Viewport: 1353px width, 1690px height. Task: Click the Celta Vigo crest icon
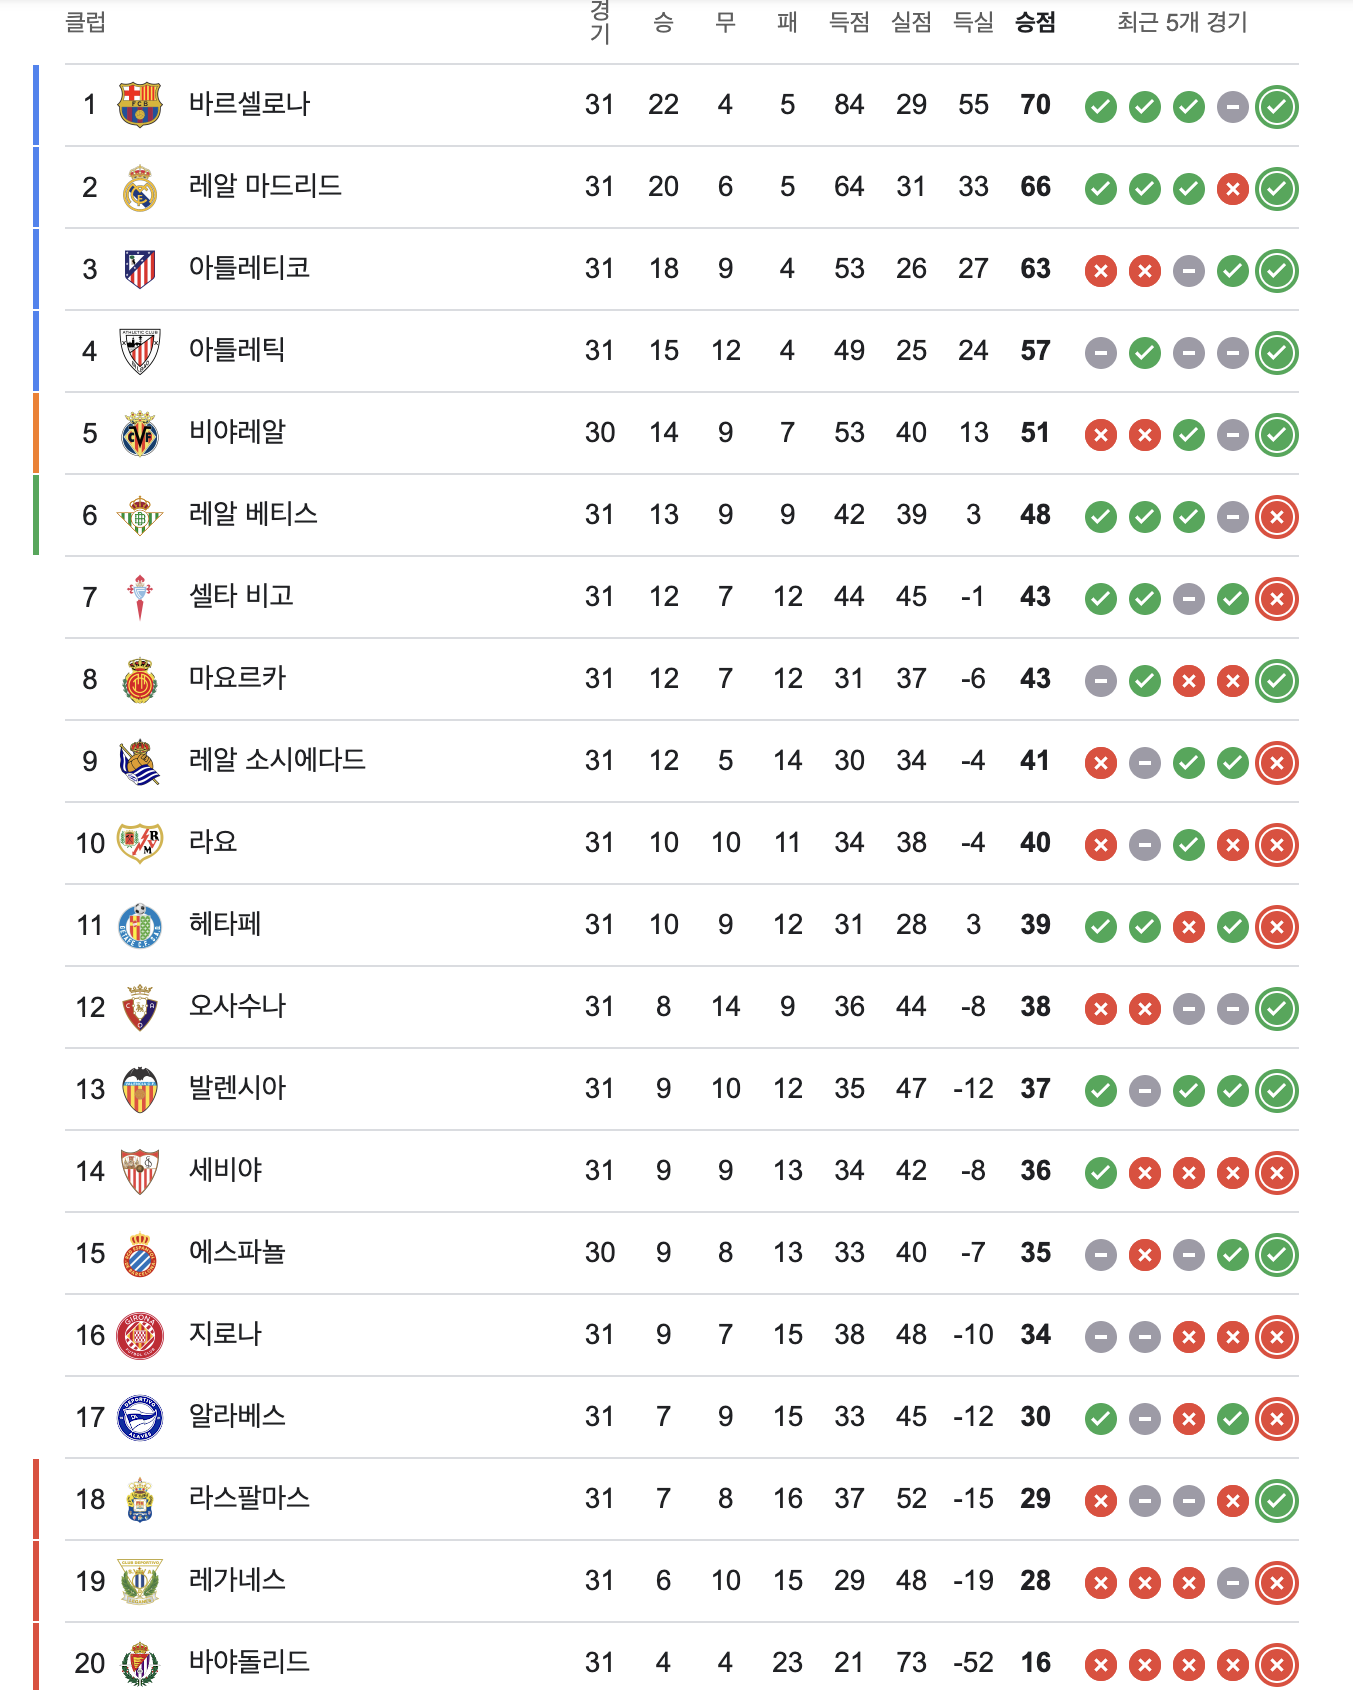(x=140, y=597)
